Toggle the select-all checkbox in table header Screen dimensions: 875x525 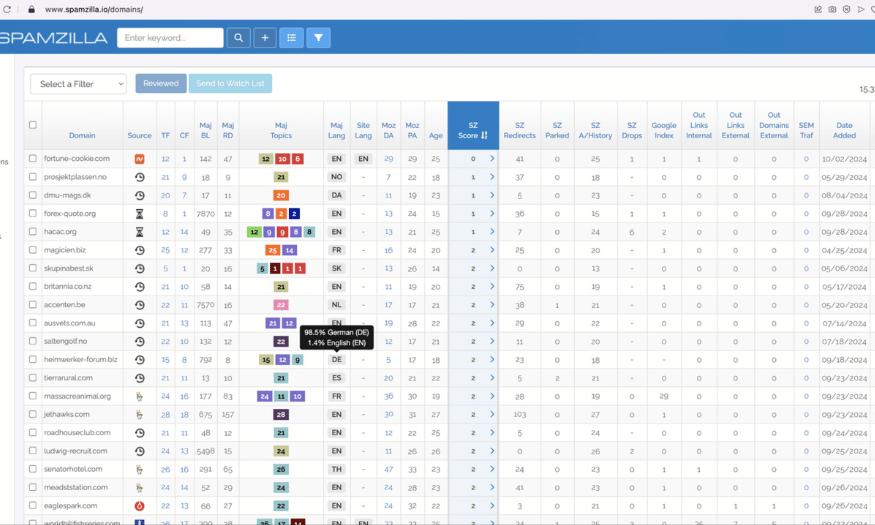(x=33, y=125)
